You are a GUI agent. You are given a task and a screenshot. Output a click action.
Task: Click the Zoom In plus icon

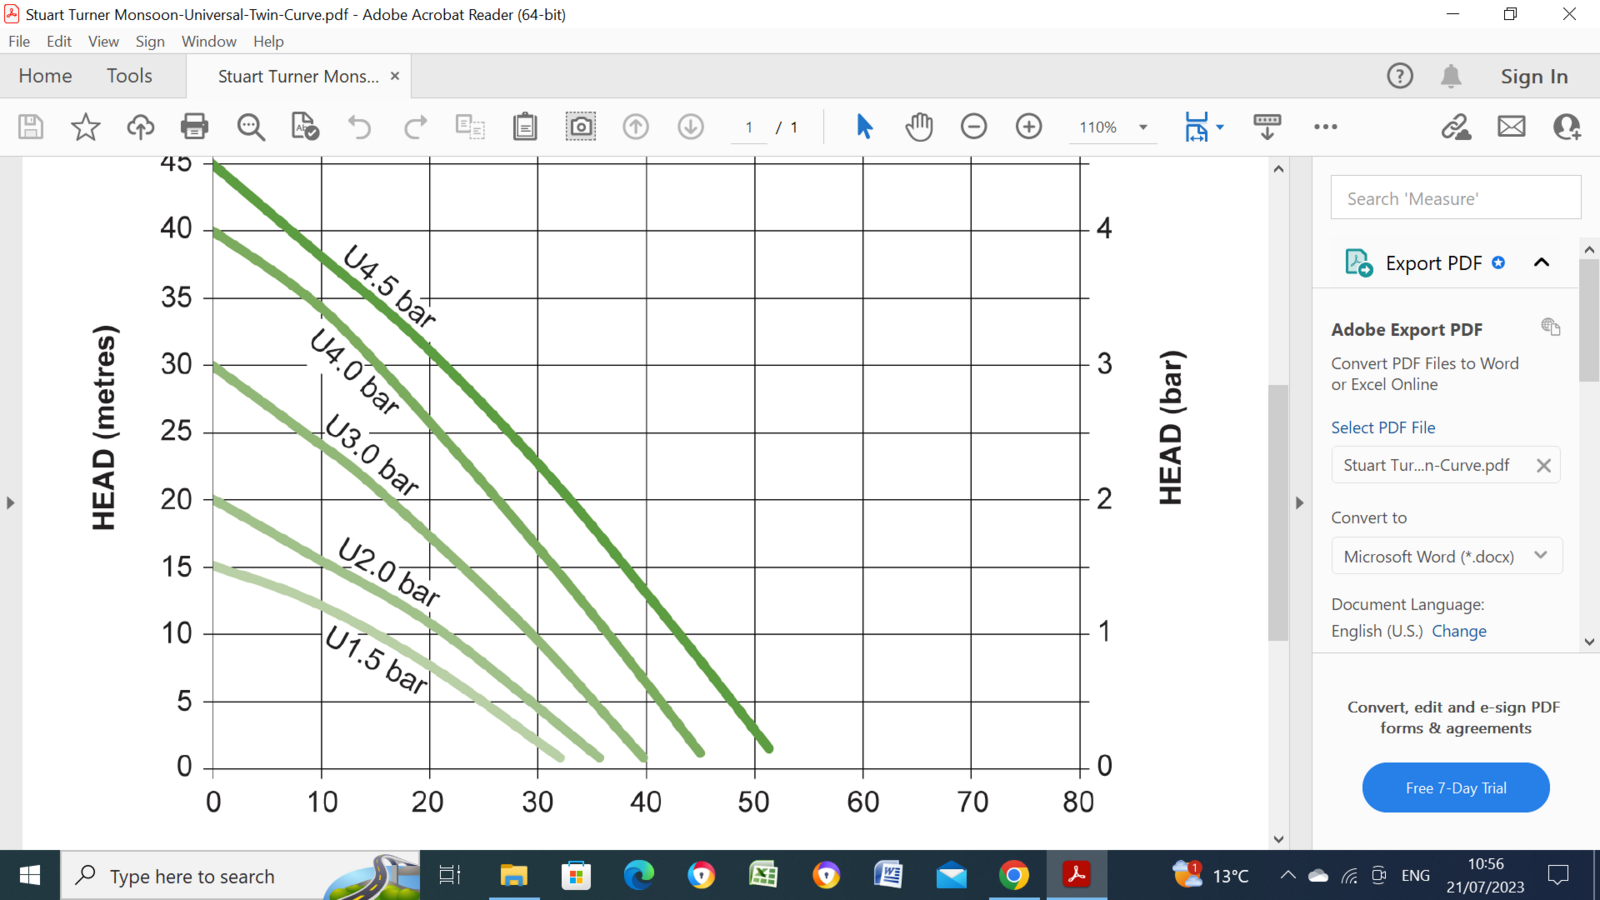point(1029,127)
